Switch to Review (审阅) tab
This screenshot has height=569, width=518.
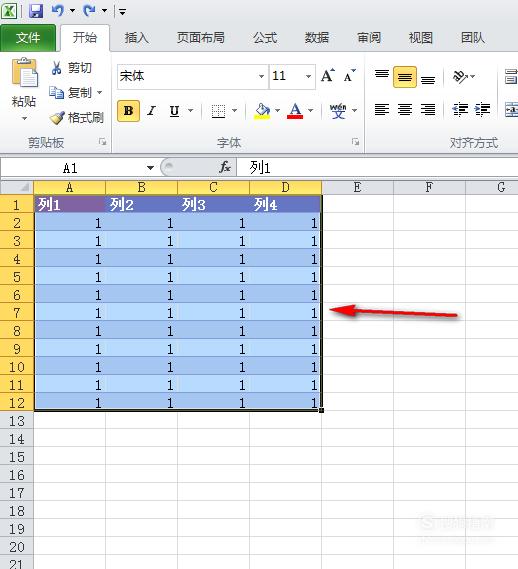click(369, 38)
